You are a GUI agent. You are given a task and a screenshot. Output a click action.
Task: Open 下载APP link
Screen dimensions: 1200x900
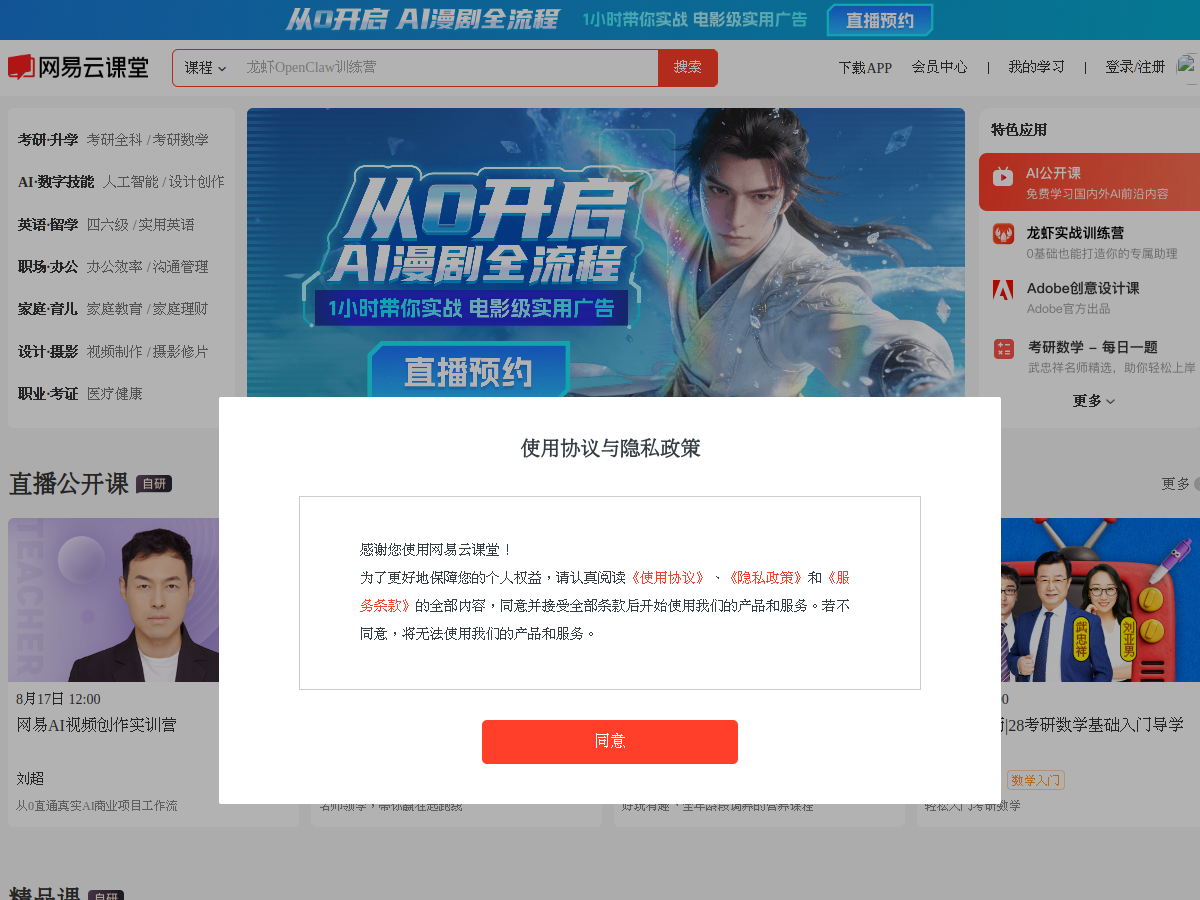pos(865,68)
